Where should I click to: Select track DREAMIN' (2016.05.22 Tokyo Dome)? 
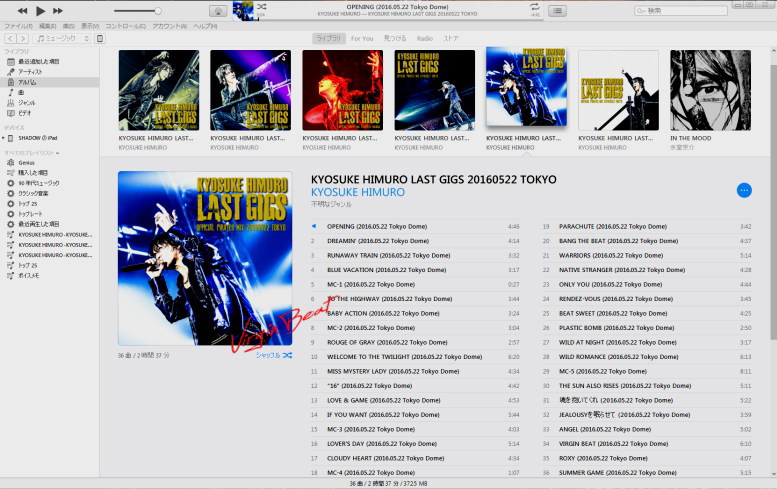click(415, 241)
